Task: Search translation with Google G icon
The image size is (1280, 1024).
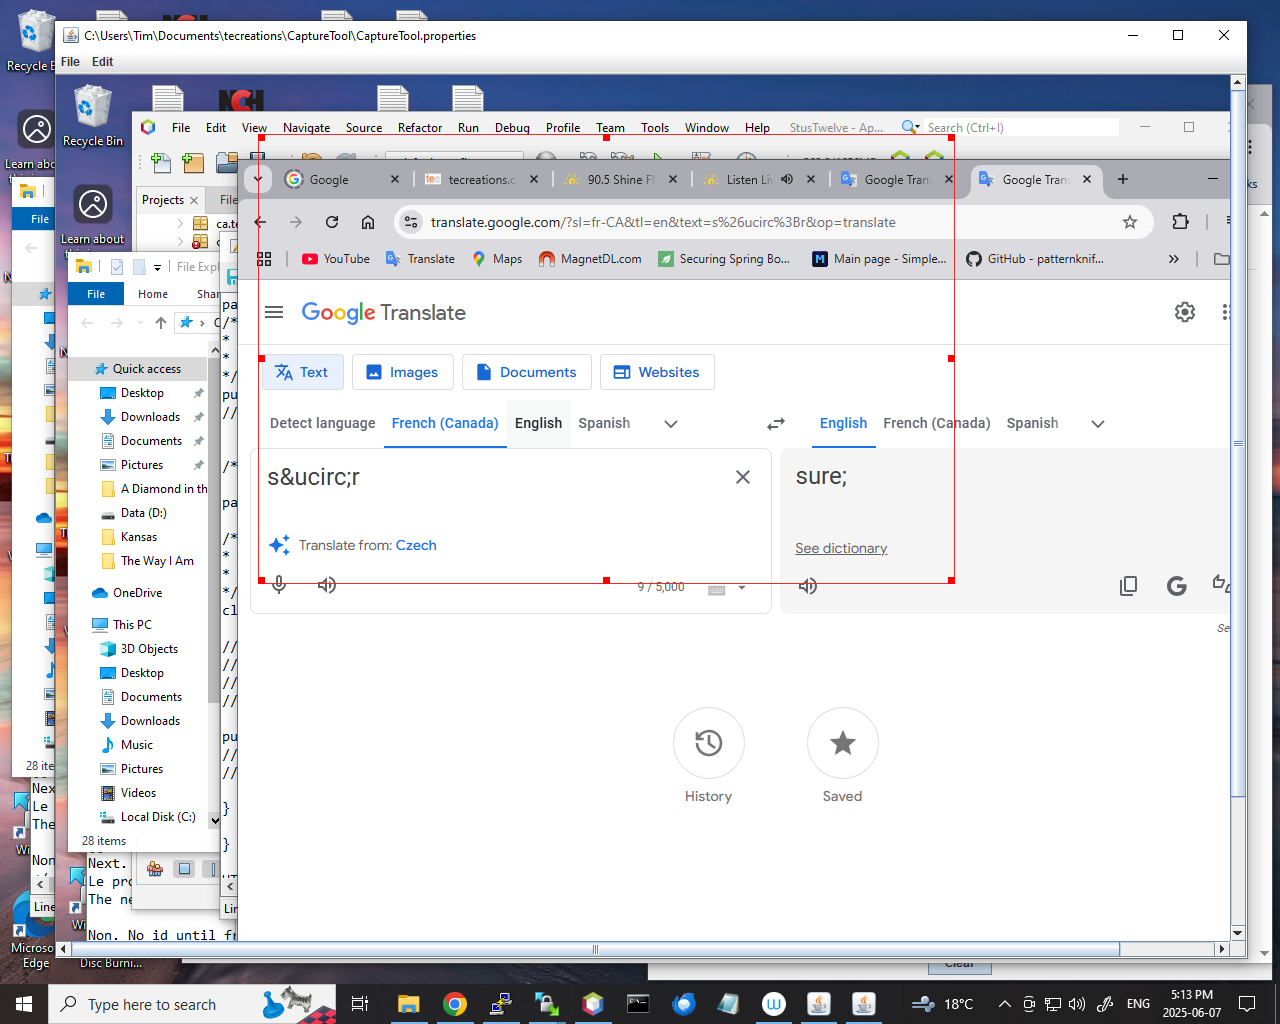Action: (1177, 586)
